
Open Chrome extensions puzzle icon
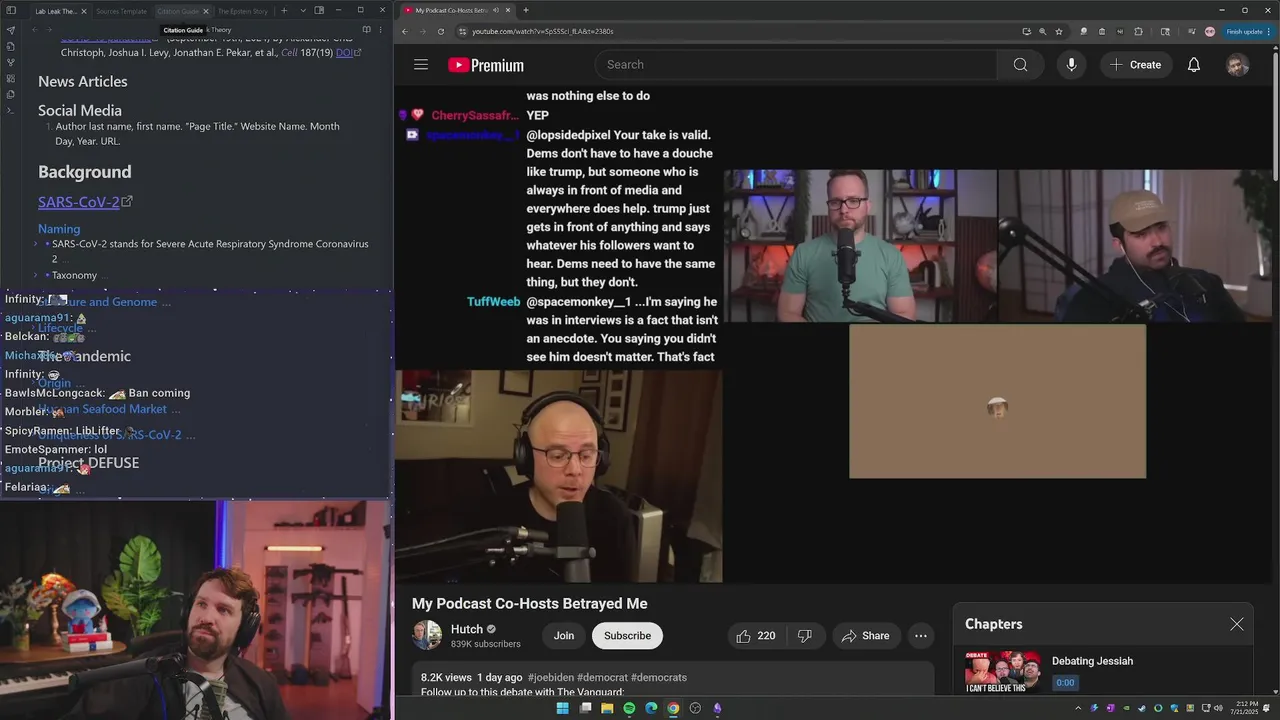click(x=1138, y=31)
